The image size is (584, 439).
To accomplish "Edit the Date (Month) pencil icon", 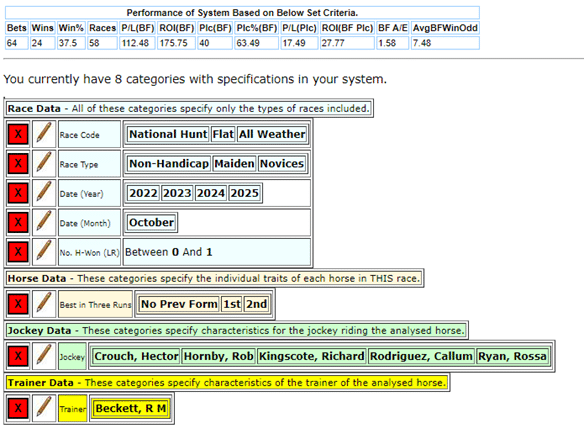I will pos(44,222).
